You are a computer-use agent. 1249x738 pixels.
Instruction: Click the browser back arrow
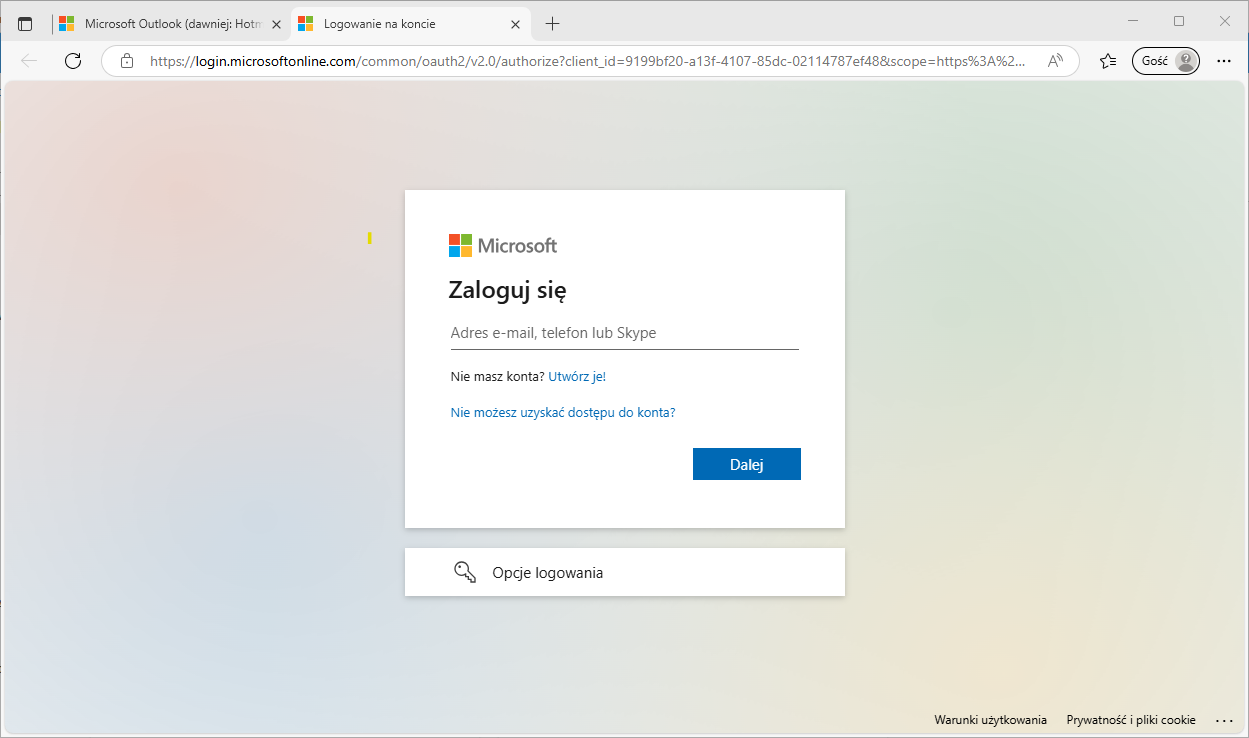[x=29, y=61]
